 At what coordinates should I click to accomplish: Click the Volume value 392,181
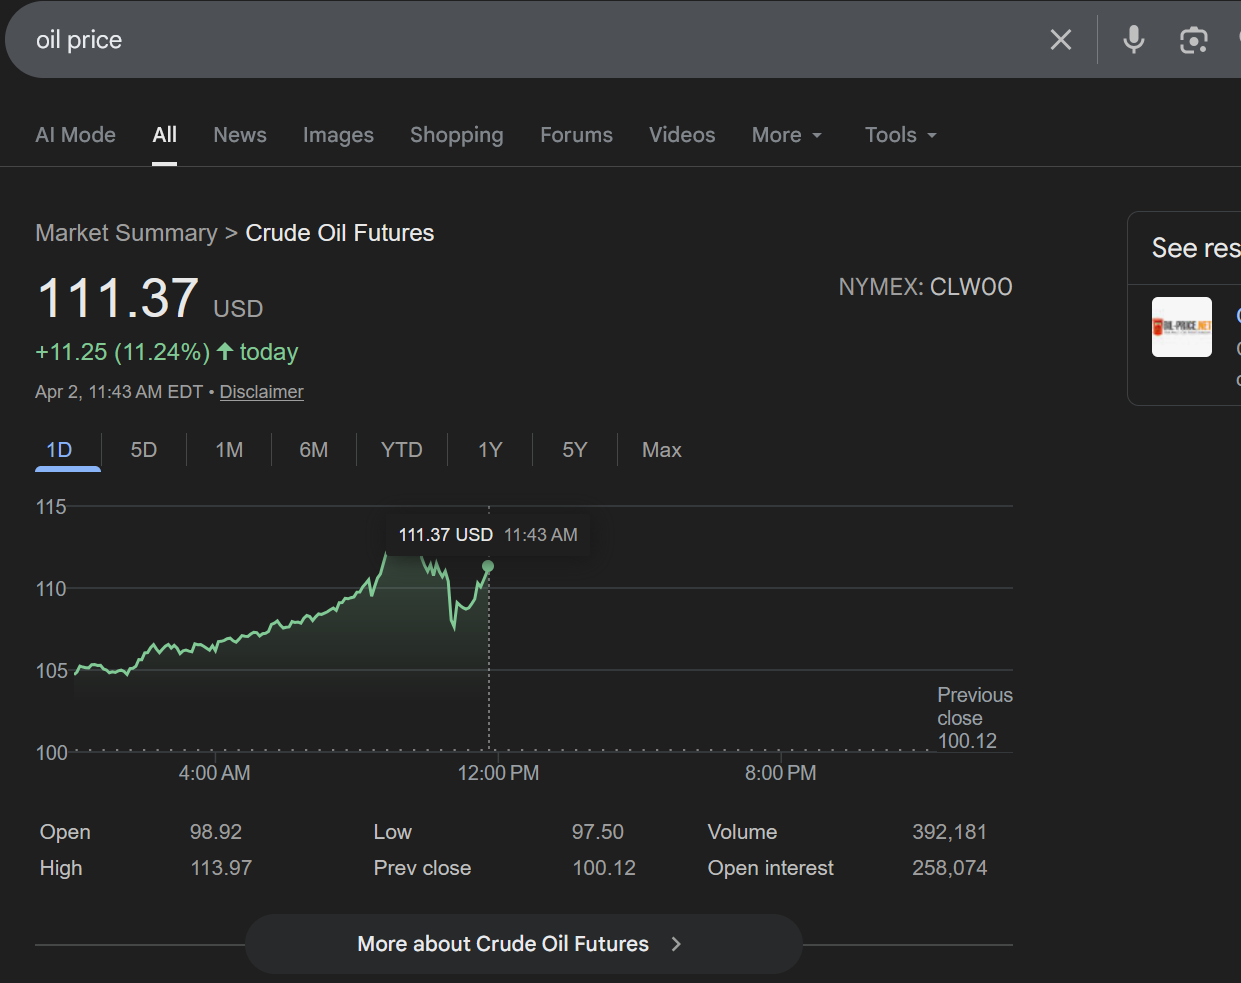coord(949,832)
